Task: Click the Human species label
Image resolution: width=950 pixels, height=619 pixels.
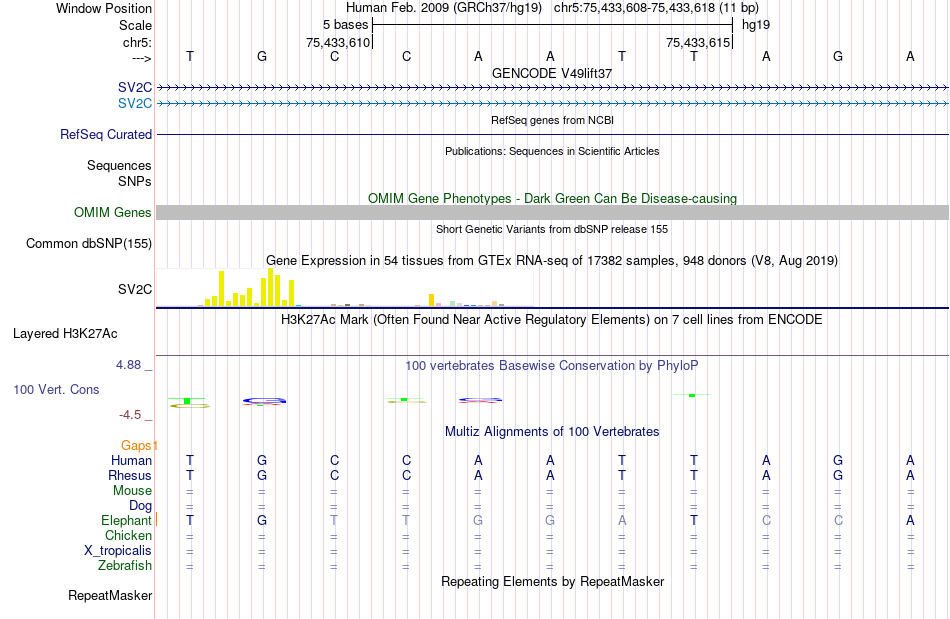Action: (131, 461)
